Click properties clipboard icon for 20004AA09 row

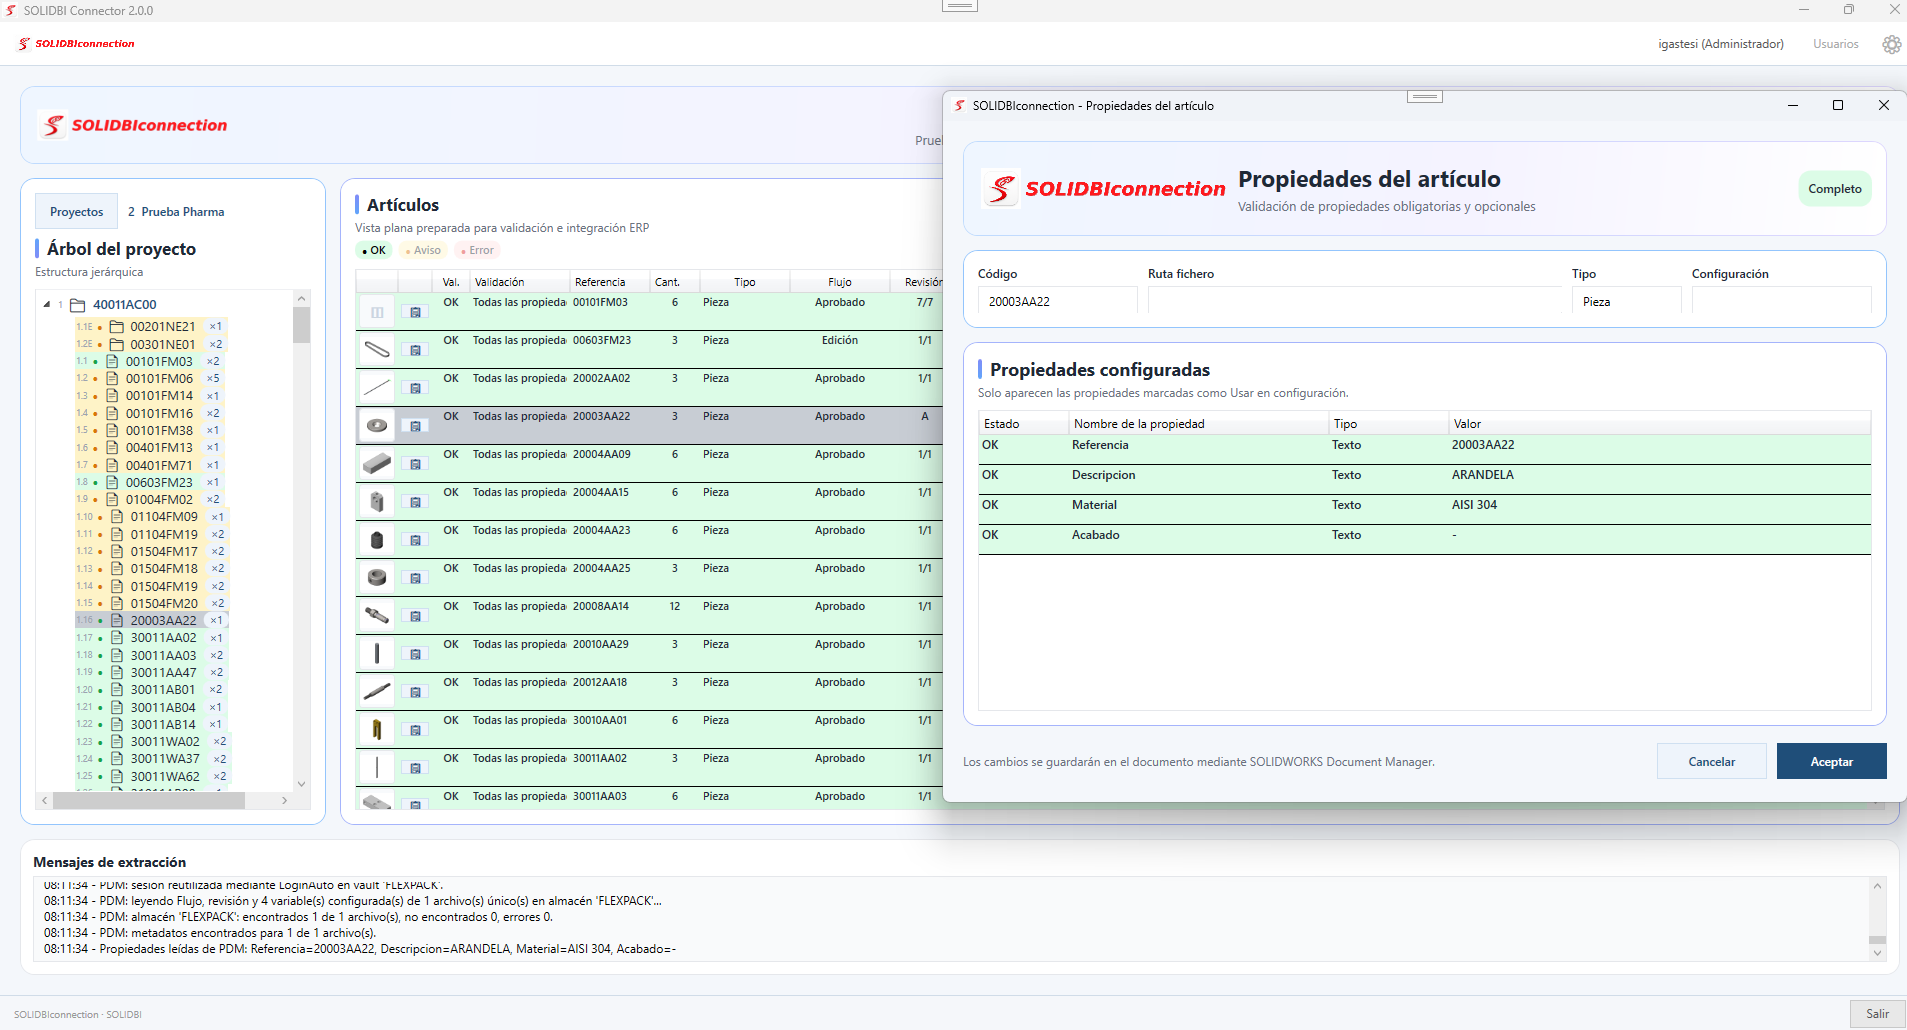coord(415,464)
